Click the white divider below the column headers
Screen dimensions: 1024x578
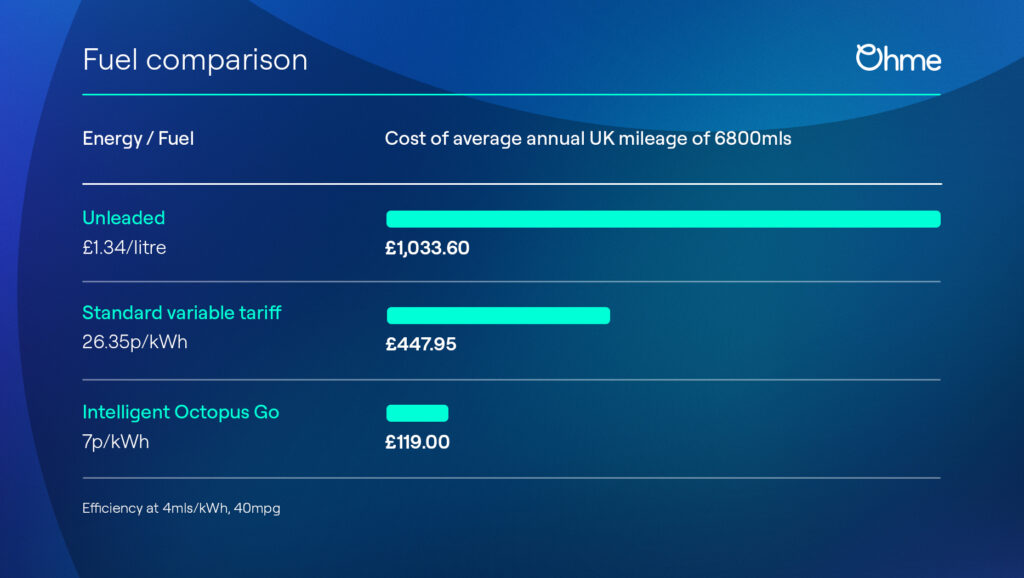[511, 184]
